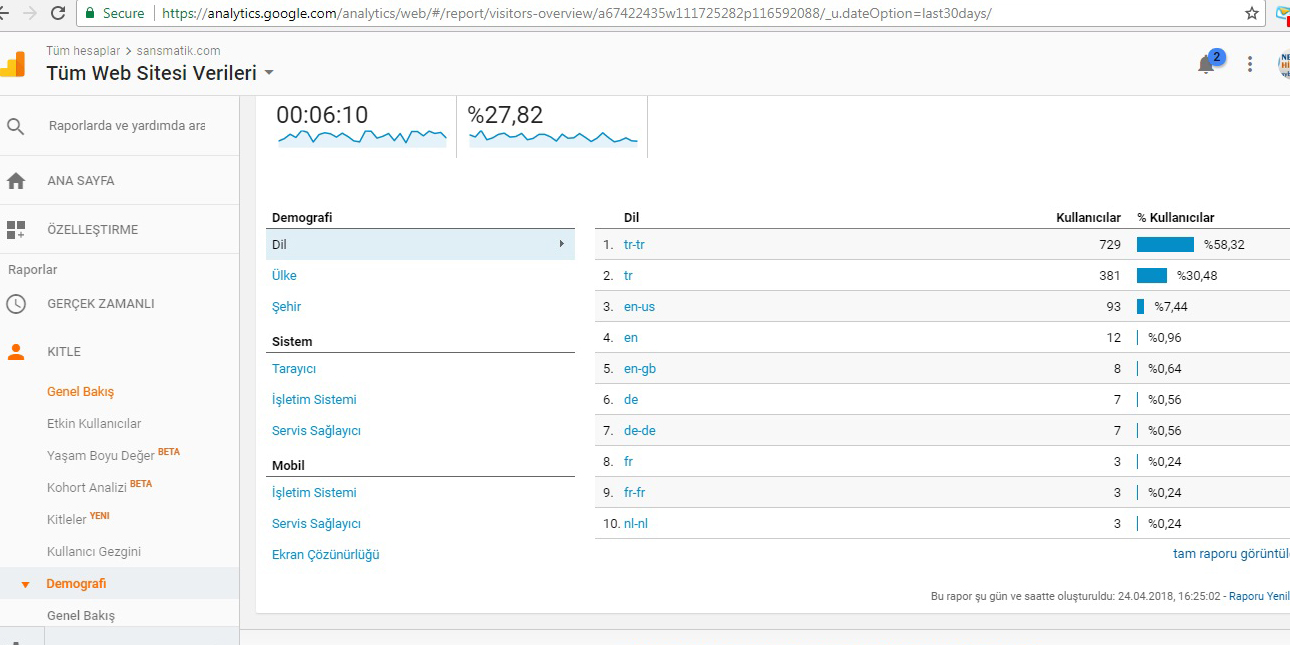
Task: Click the Ekran Çözünürlüğü mobile link
Action: point(326,555)
